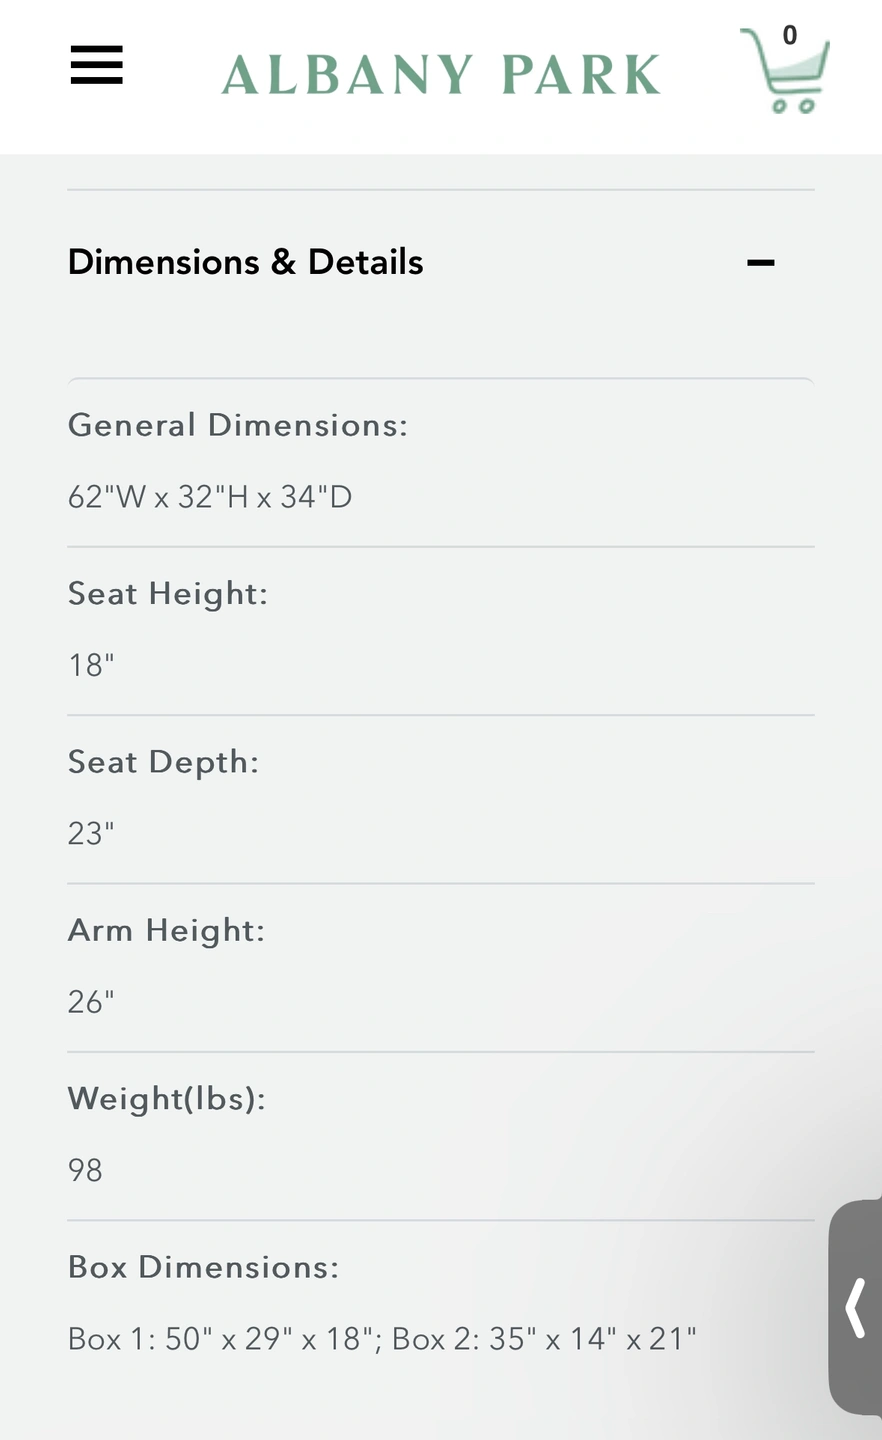882x1440 pixels.
Task: Open the hamburger navigation menu
Action: coord(97,66)
